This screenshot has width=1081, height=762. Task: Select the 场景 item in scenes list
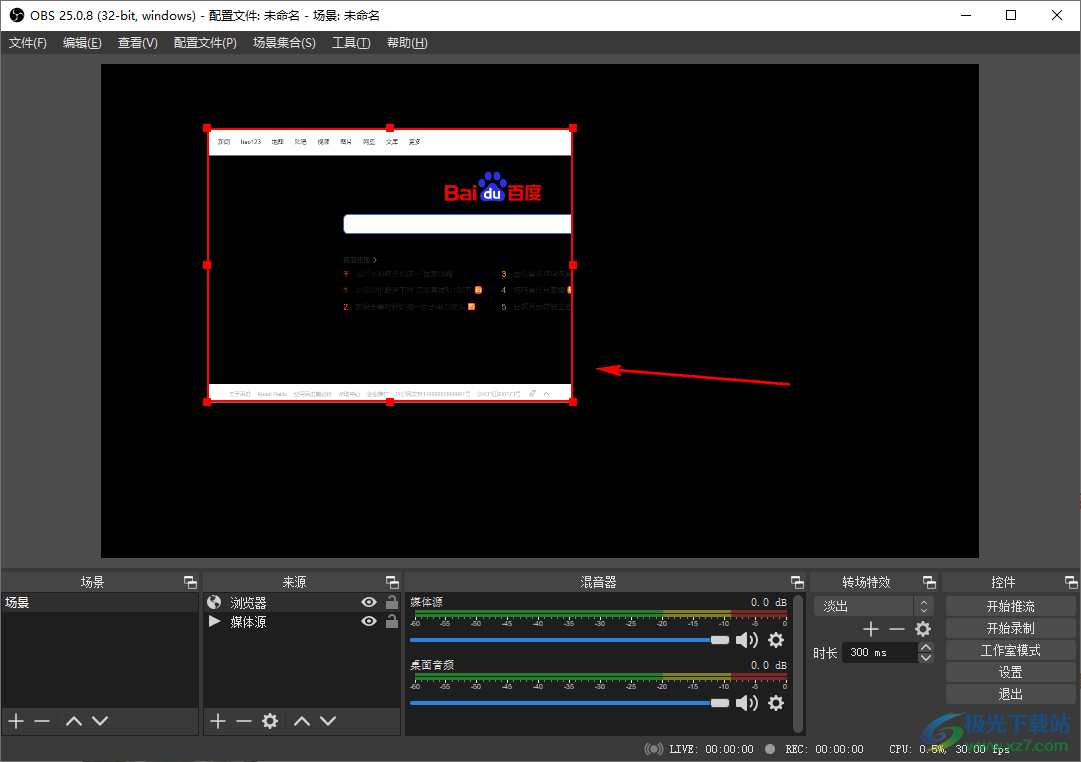point(100,603)
